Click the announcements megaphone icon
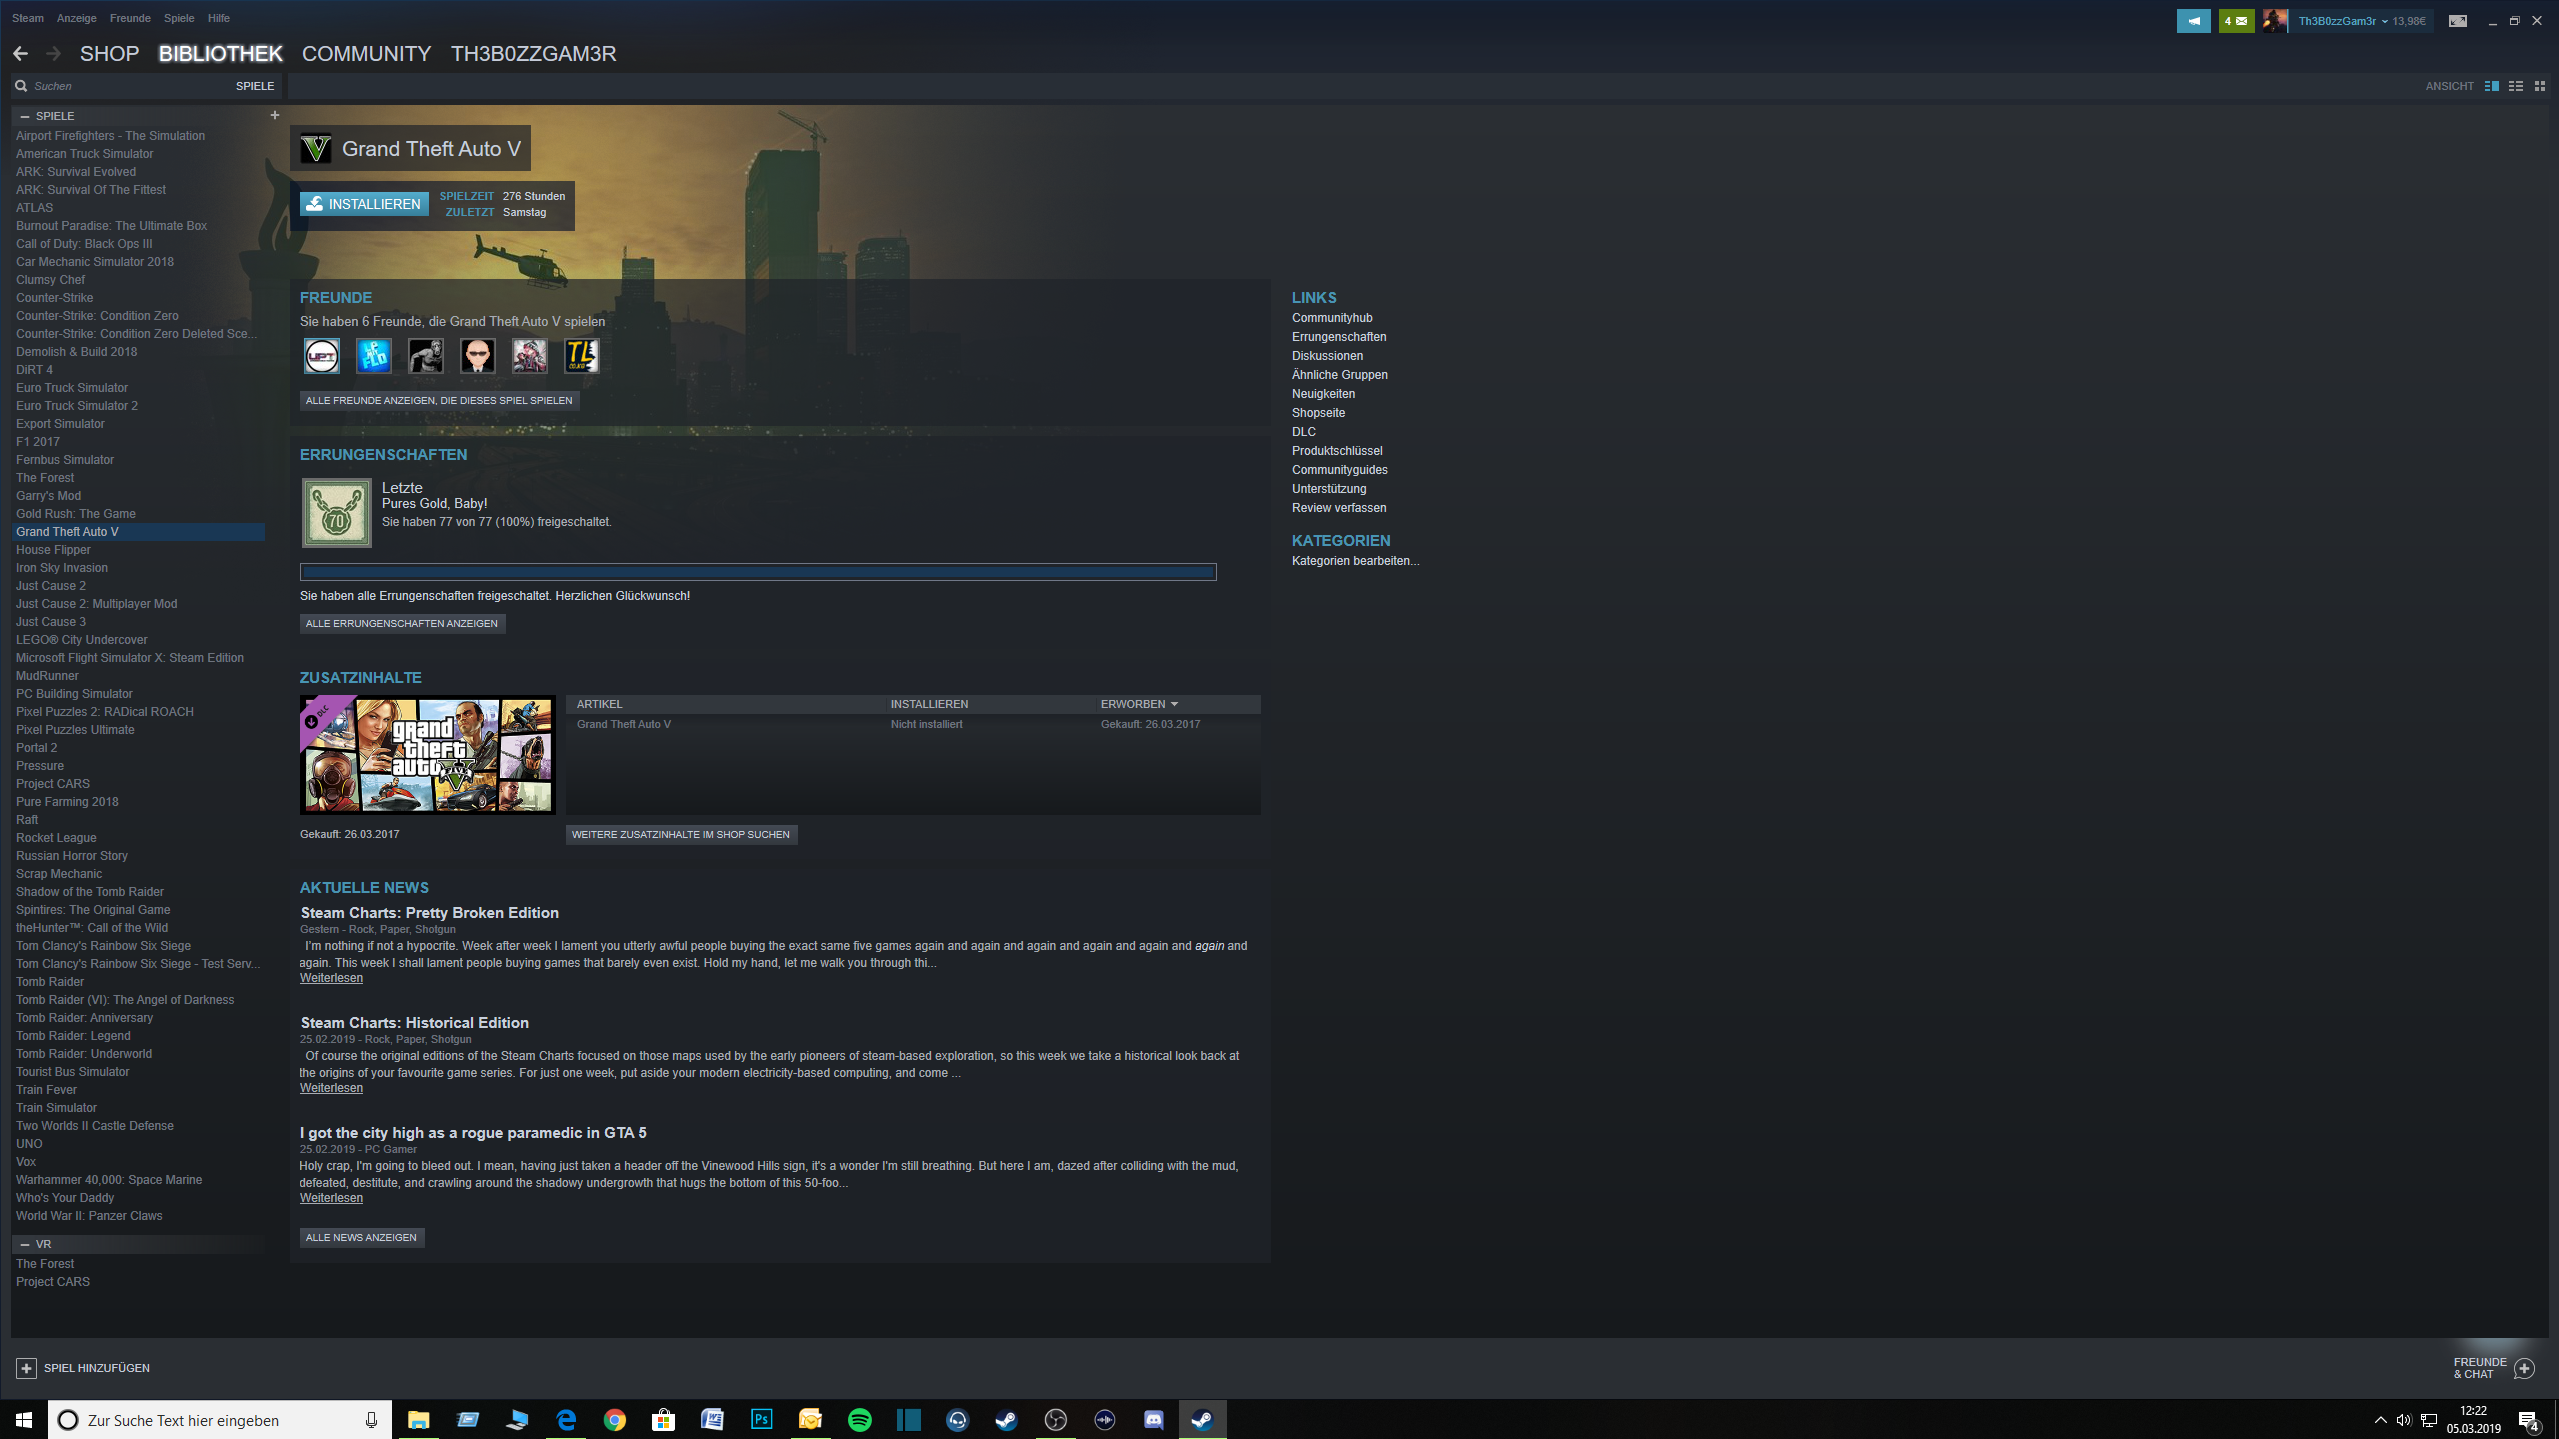 2193,21
